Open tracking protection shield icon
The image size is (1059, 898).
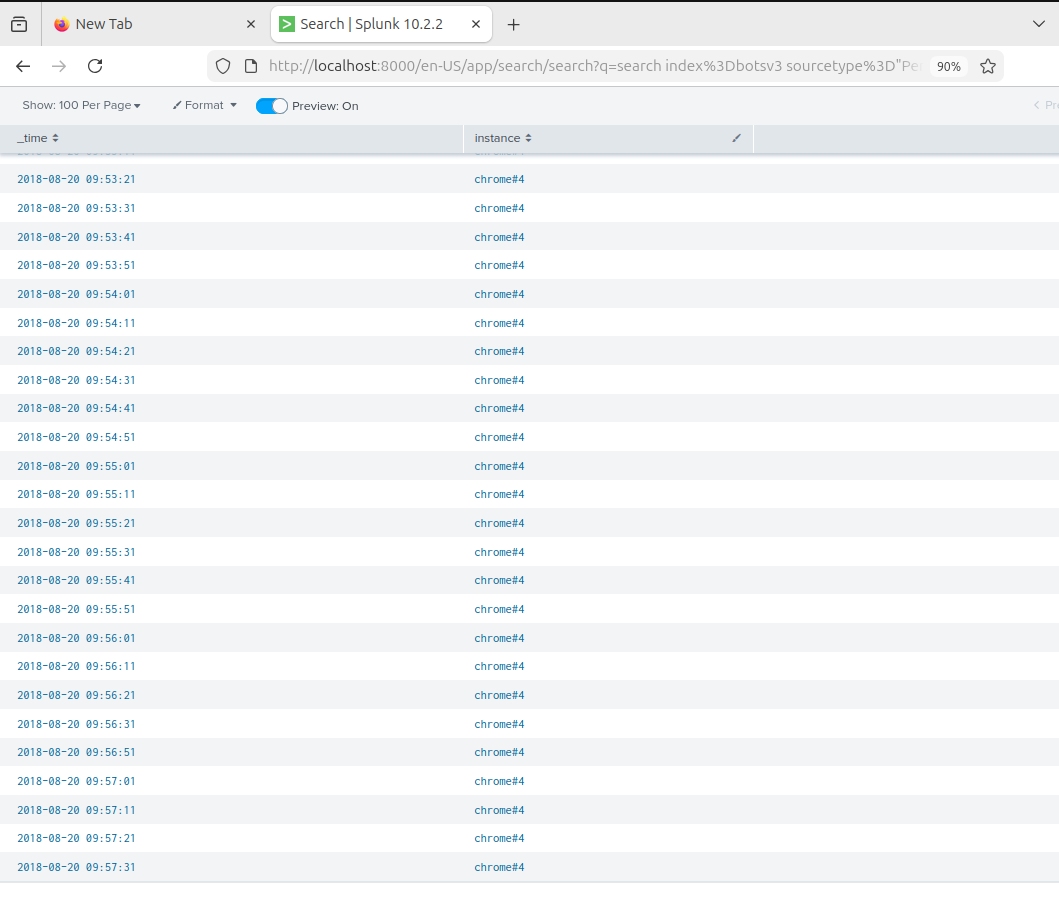click(223, 66)
